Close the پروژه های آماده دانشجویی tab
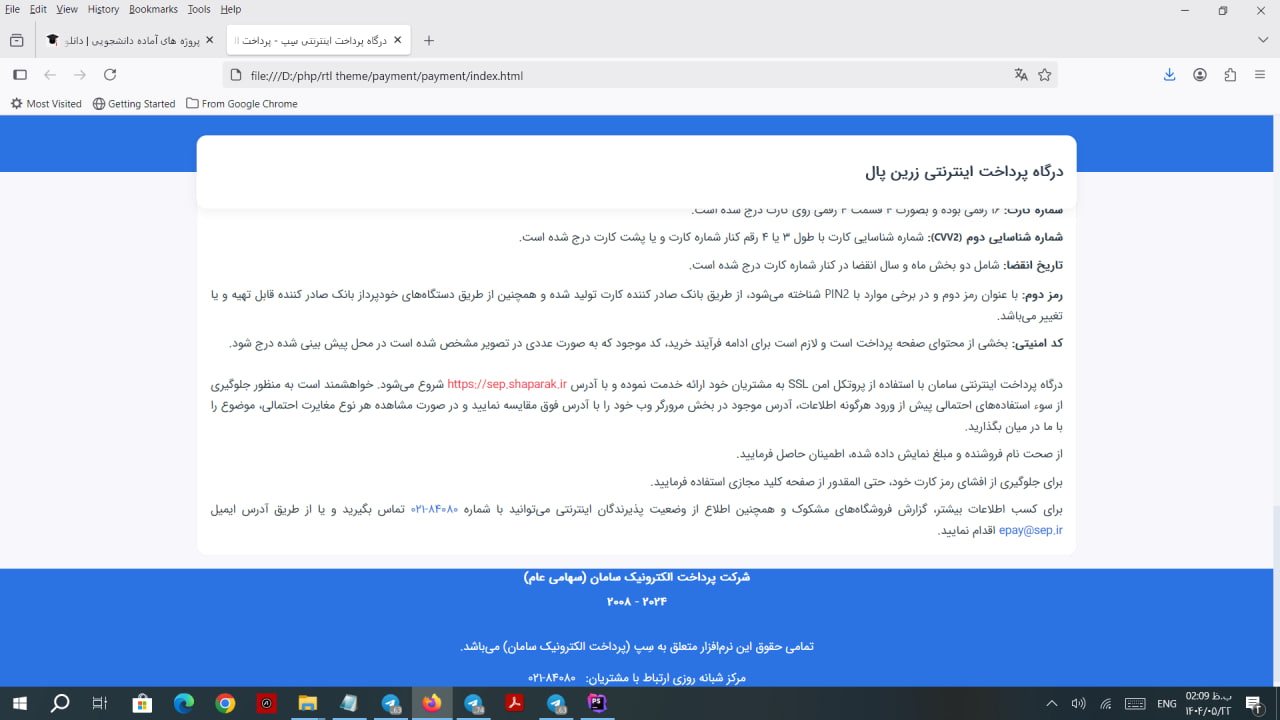The image size is (1280, 720). click(209, 40)
